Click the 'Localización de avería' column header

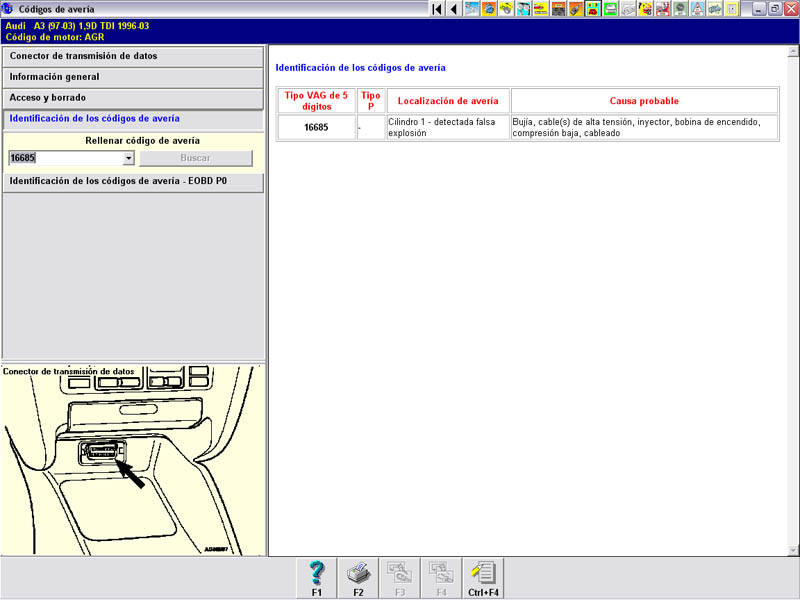448,101
